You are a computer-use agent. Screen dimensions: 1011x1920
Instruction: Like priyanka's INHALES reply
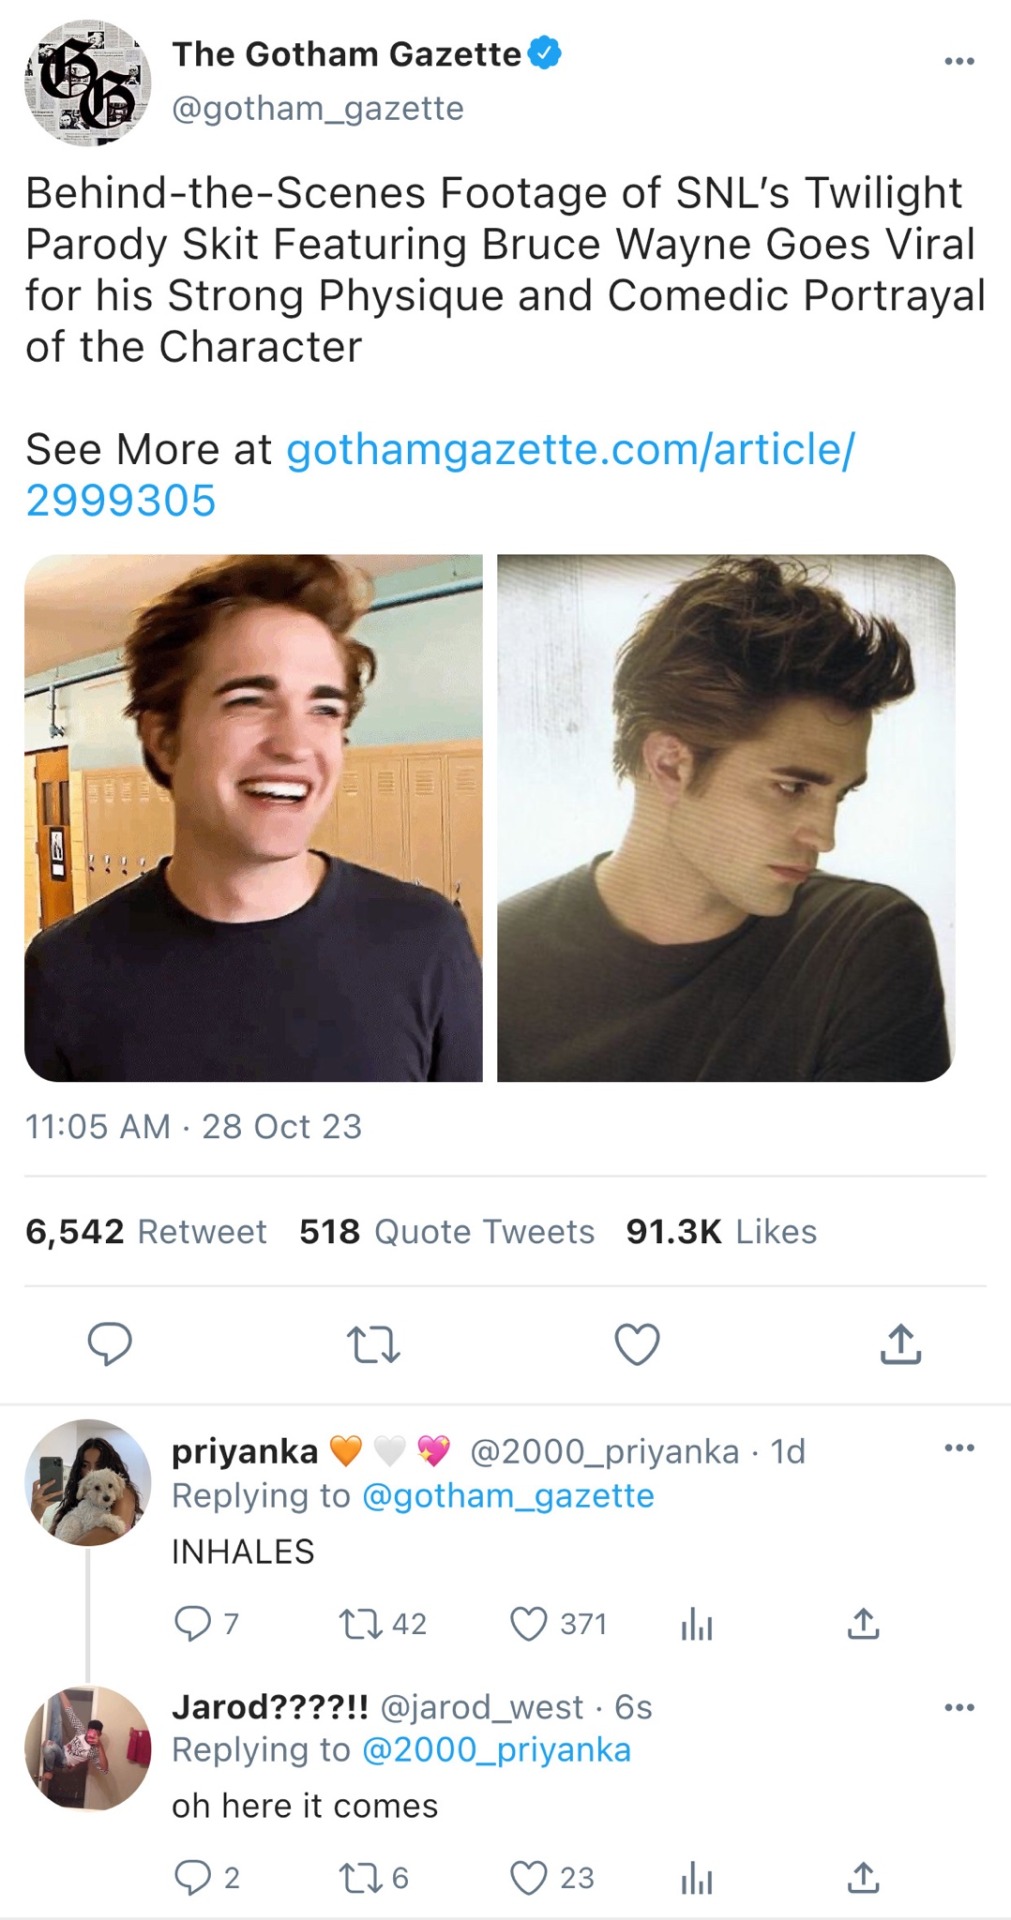point(529,1624)
